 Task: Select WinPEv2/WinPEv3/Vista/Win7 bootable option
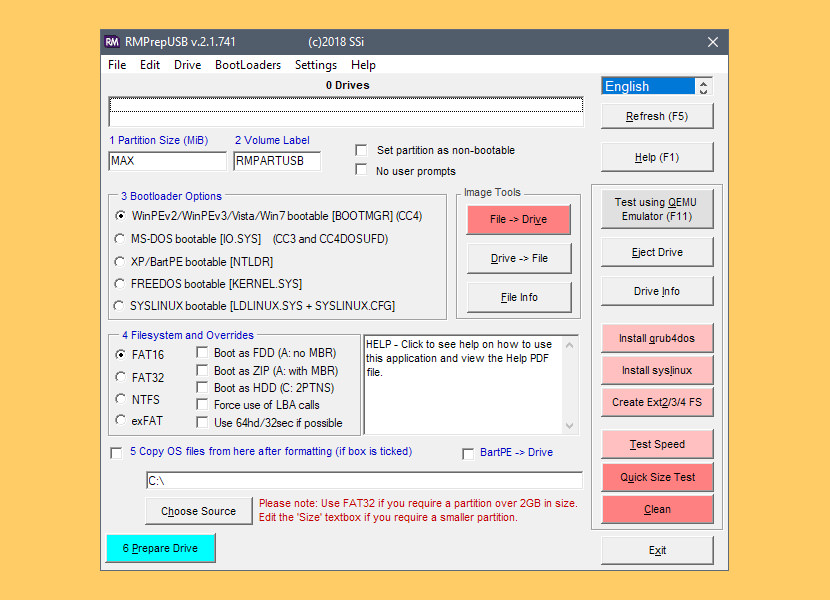click(121, 216)
